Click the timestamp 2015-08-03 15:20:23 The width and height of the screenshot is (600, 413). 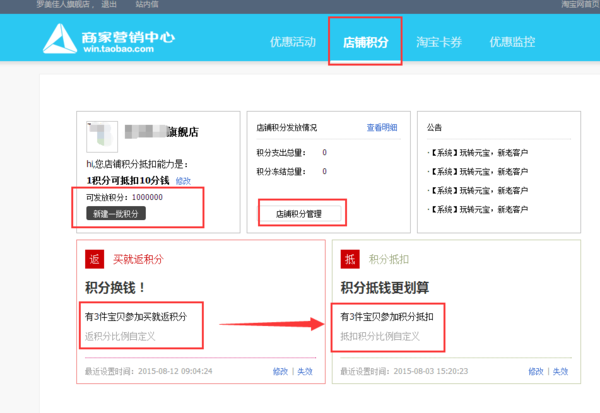coord(430,371)
